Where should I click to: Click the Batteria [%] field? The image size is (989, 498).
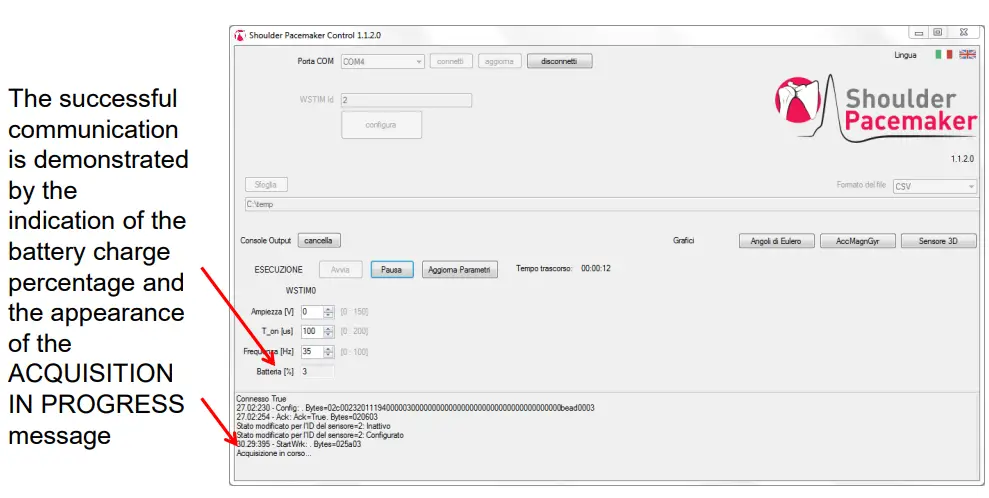[317, 372]
